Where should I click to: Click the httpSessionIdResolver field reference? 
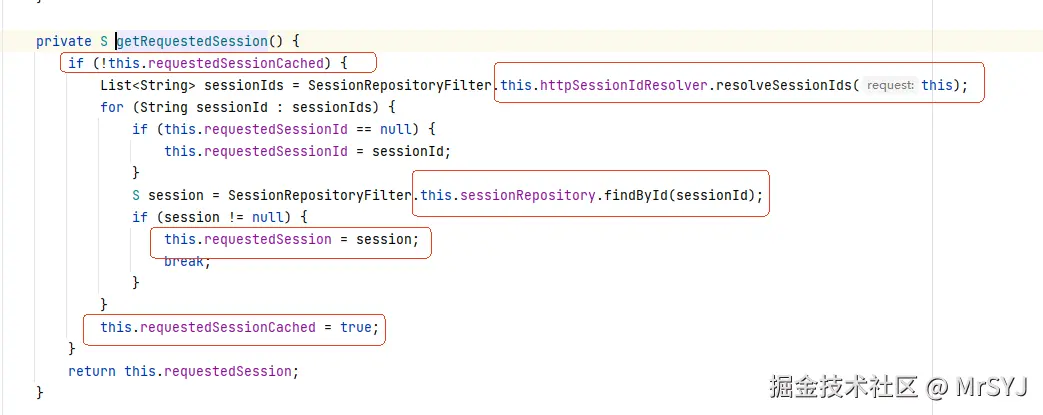624,85
